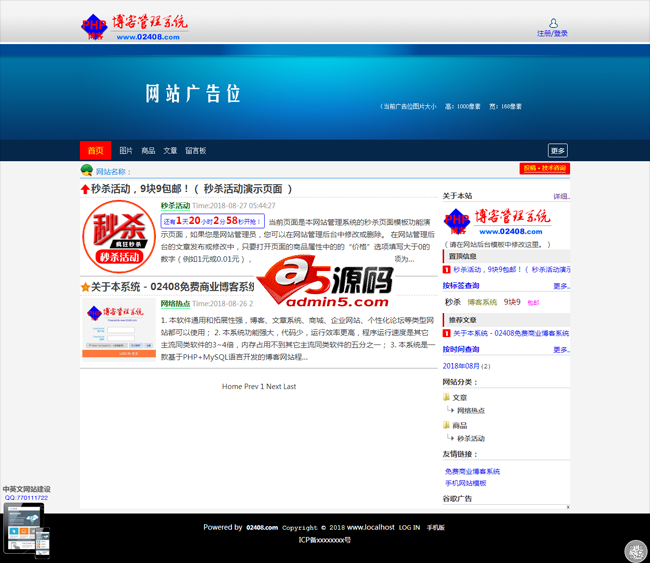Open the 文章 category in sidebar
This screenshot has width=650, height=563.
pyautogui.click(x=460, y=398)
